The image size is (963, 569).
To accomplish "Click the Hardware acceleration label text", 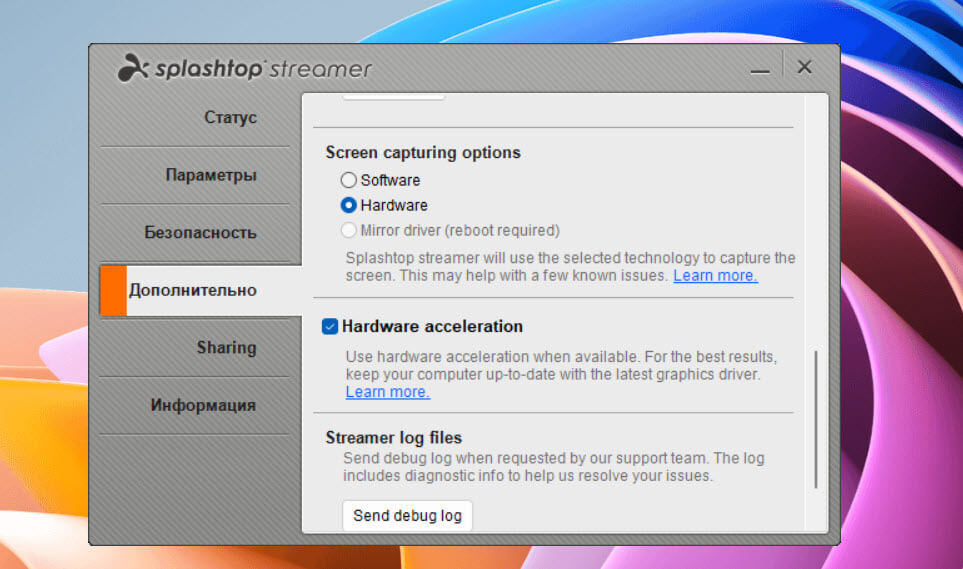I will click(432, 326).
